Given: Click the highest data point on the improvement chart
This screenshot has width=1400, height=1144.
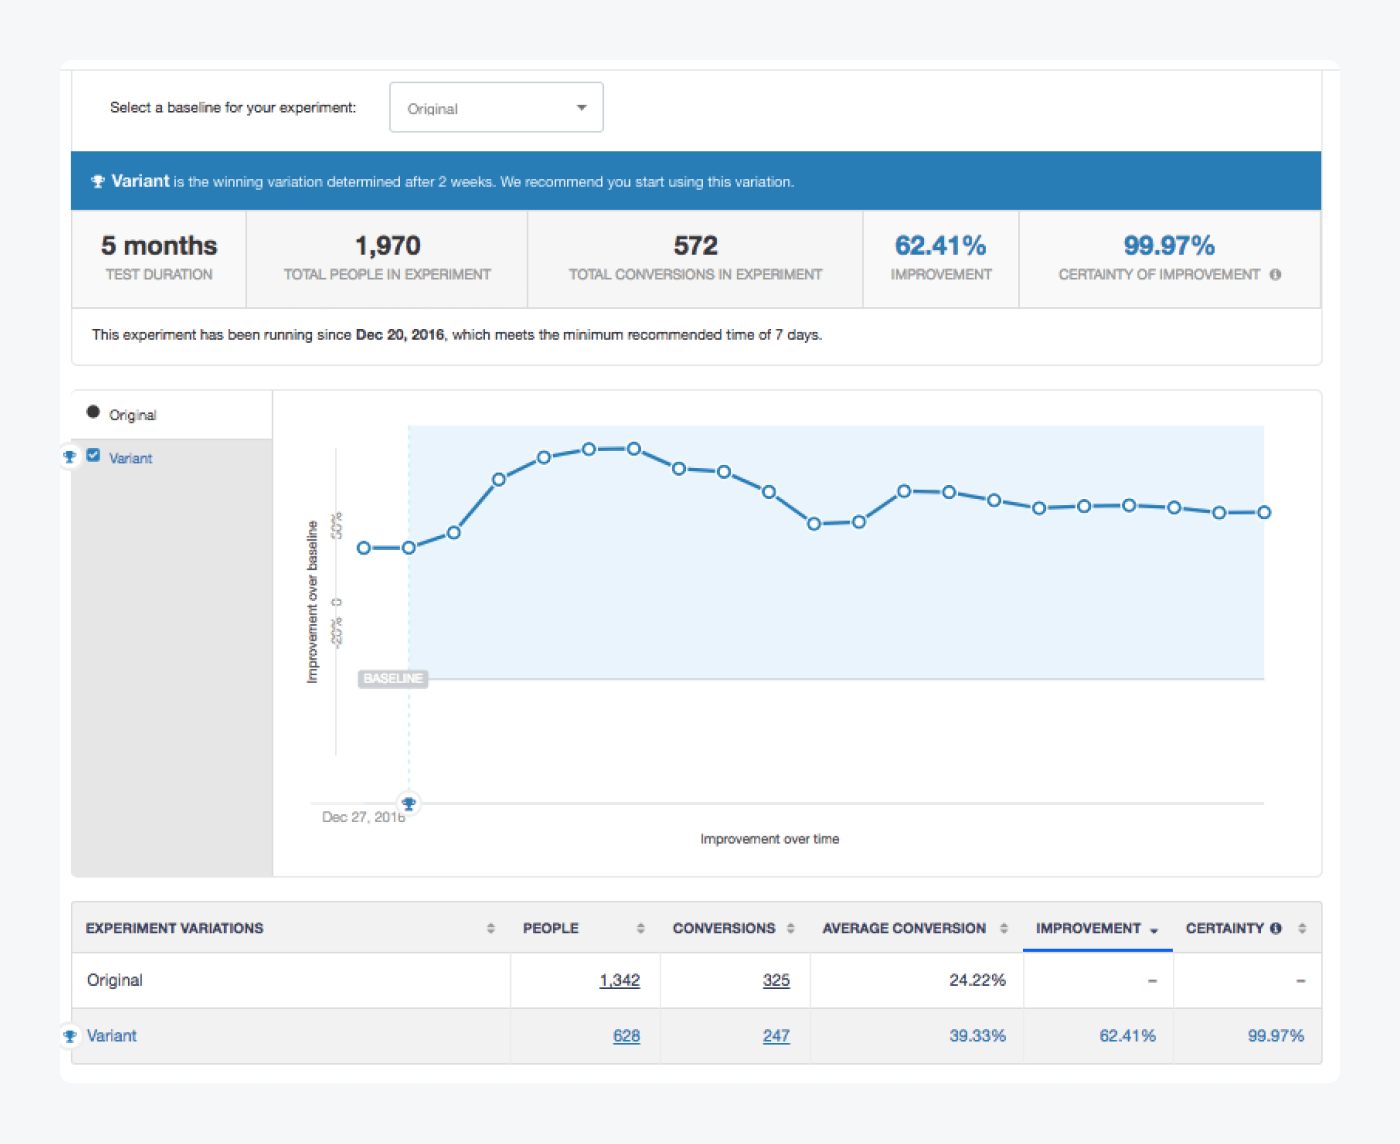Looking at the screenshot, I should (x=589, y=450).
